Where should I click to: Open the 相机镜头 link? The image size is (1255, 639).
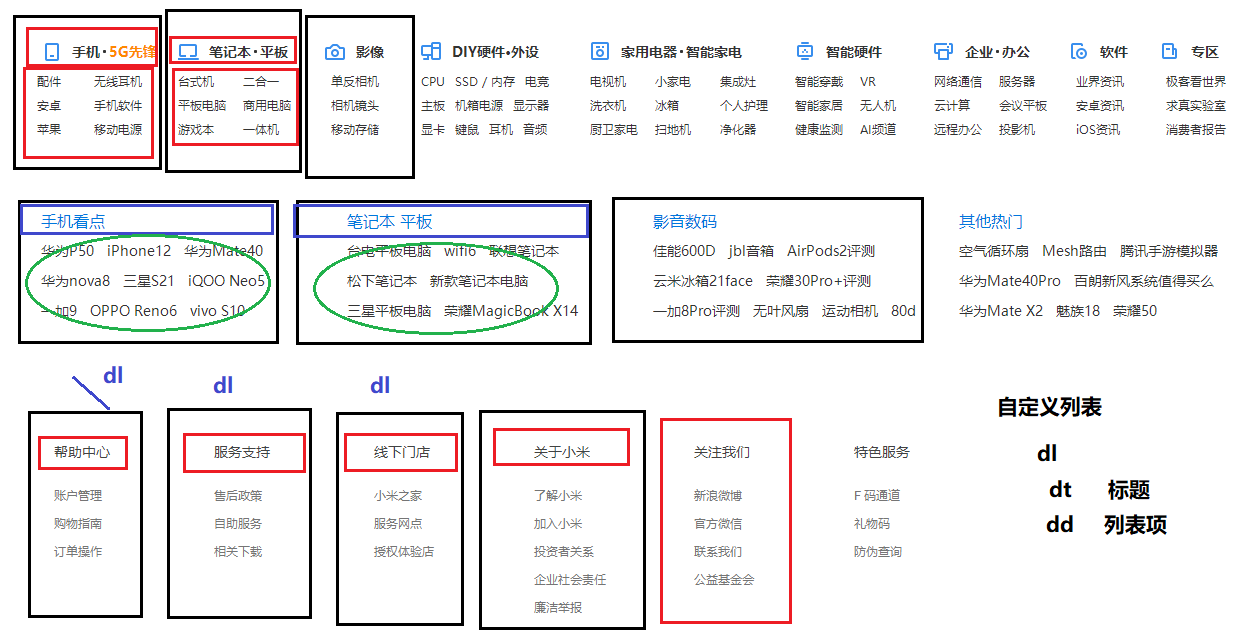click(x=356, y=105)
